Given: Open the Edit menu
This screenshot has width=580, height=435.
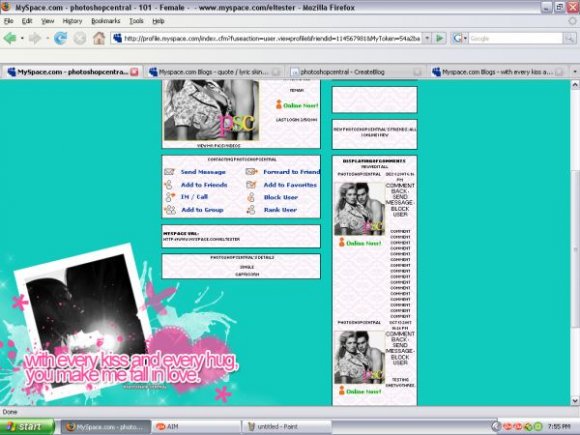Looking at the screenshot, I should point(27,21).
